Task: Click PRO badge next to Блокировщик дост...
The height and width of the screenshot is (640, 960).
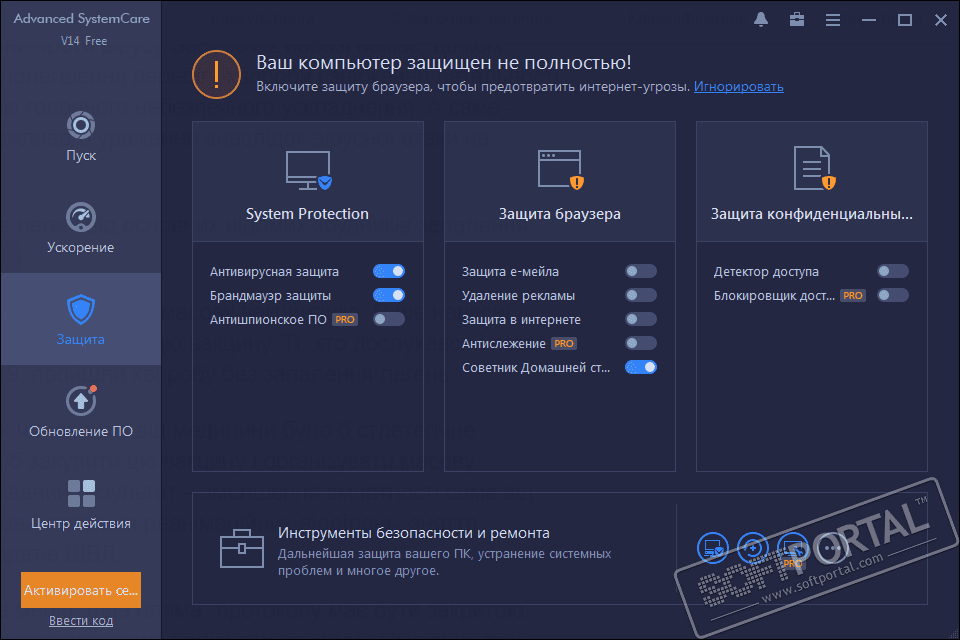Action: 853,295
